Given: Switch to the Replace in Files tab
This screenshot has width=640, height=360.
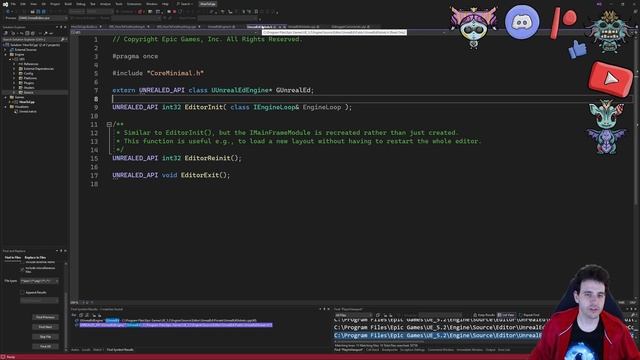Looking at the screenshot, I should tap(35, 258).
